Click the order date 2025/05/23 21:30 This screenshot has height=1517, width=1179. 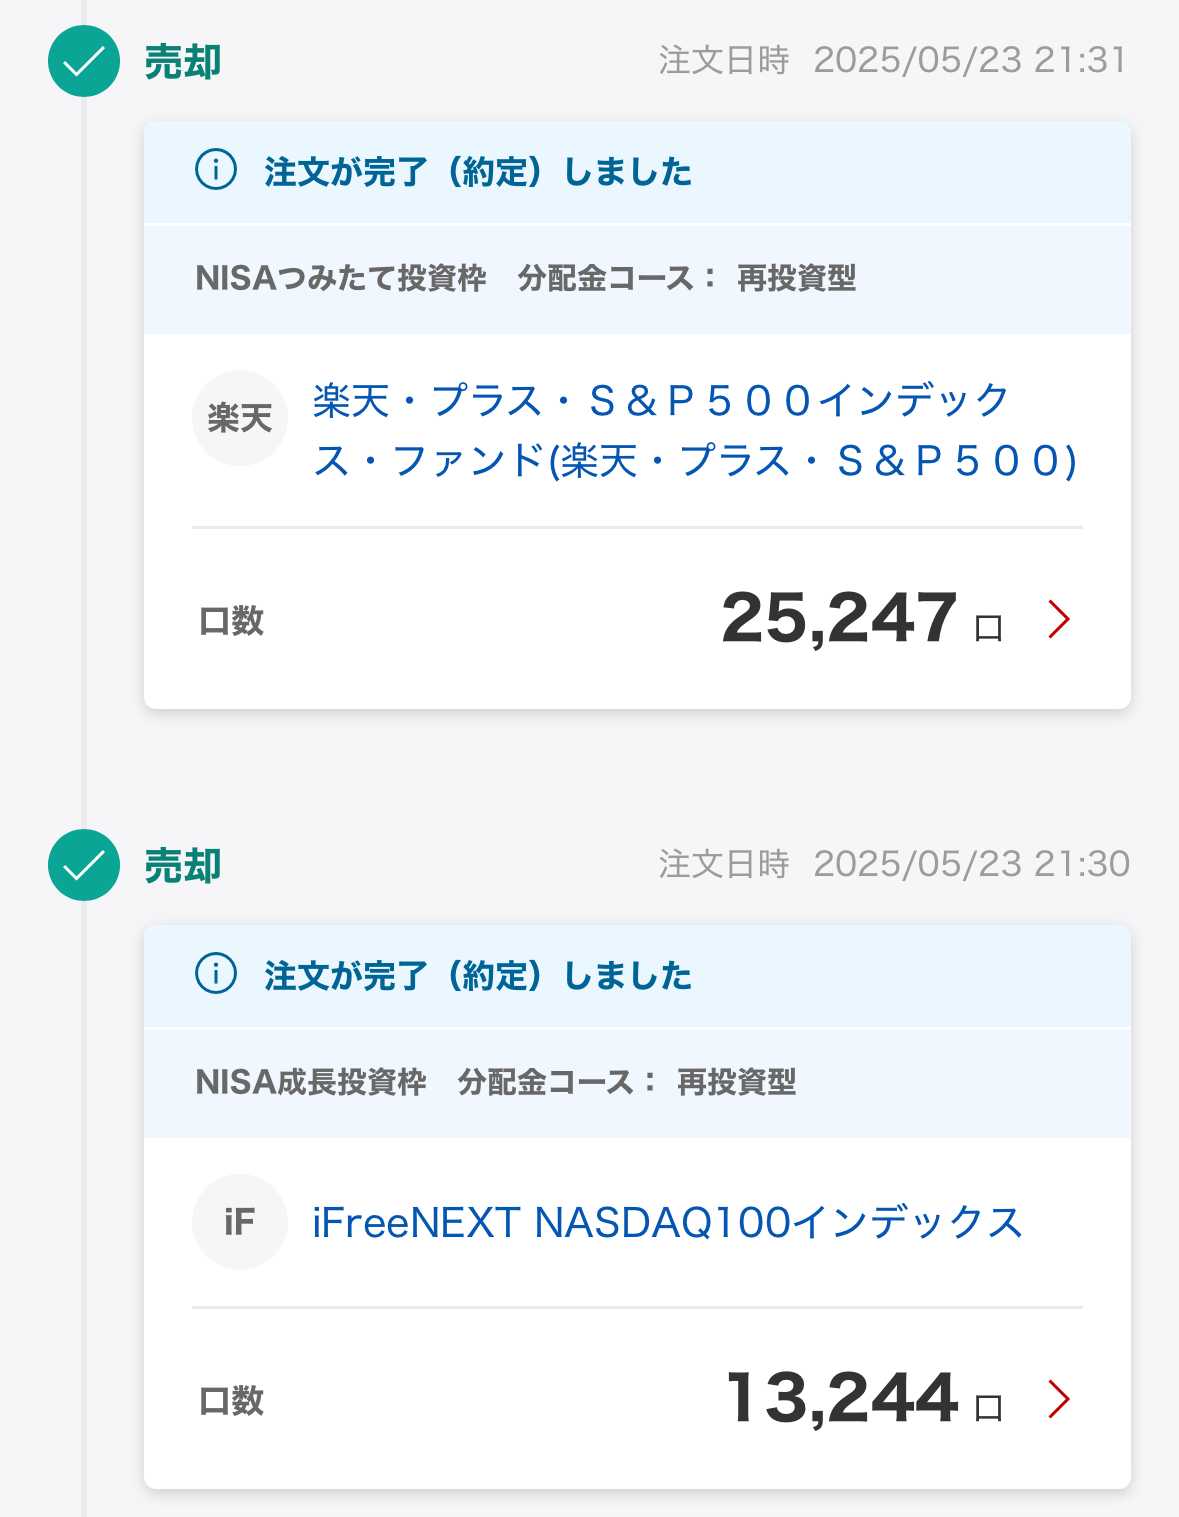coord(971,864)
